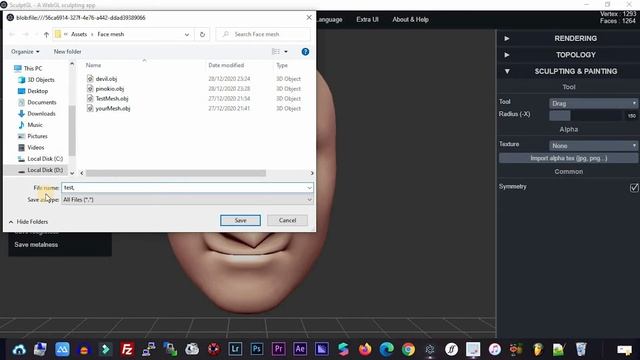Image resolution: width=640 pixels, height=360 pixels.
Task: Toggle the Symmetry checkbox
Action: coord(634,187)
